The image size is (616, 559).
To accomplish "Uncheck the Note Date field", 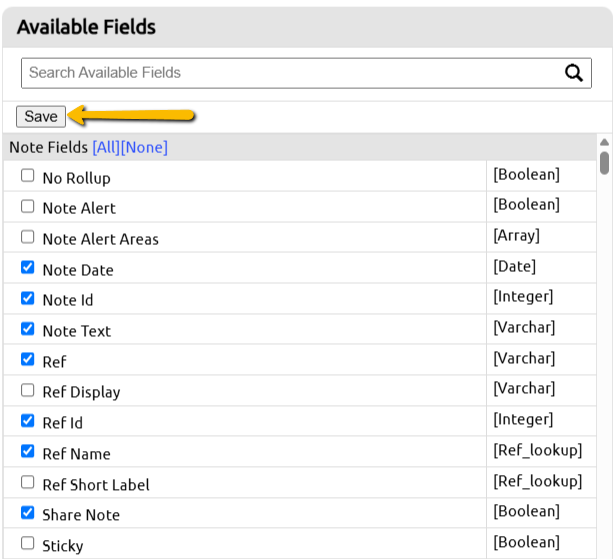I will pos(28,267).
